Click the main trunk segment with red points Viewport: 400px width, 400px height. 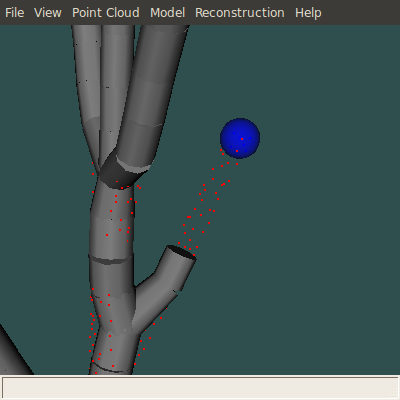tap(112, 220)
